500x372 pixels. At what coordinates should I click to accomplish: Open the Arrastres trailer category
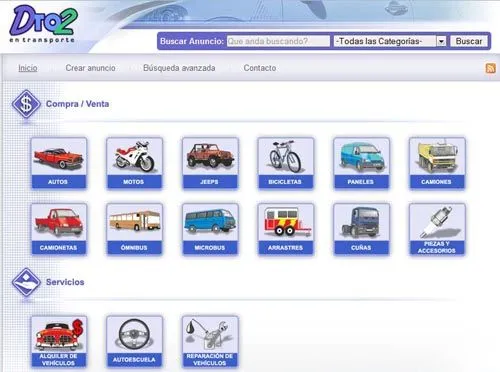pos(286,229)
